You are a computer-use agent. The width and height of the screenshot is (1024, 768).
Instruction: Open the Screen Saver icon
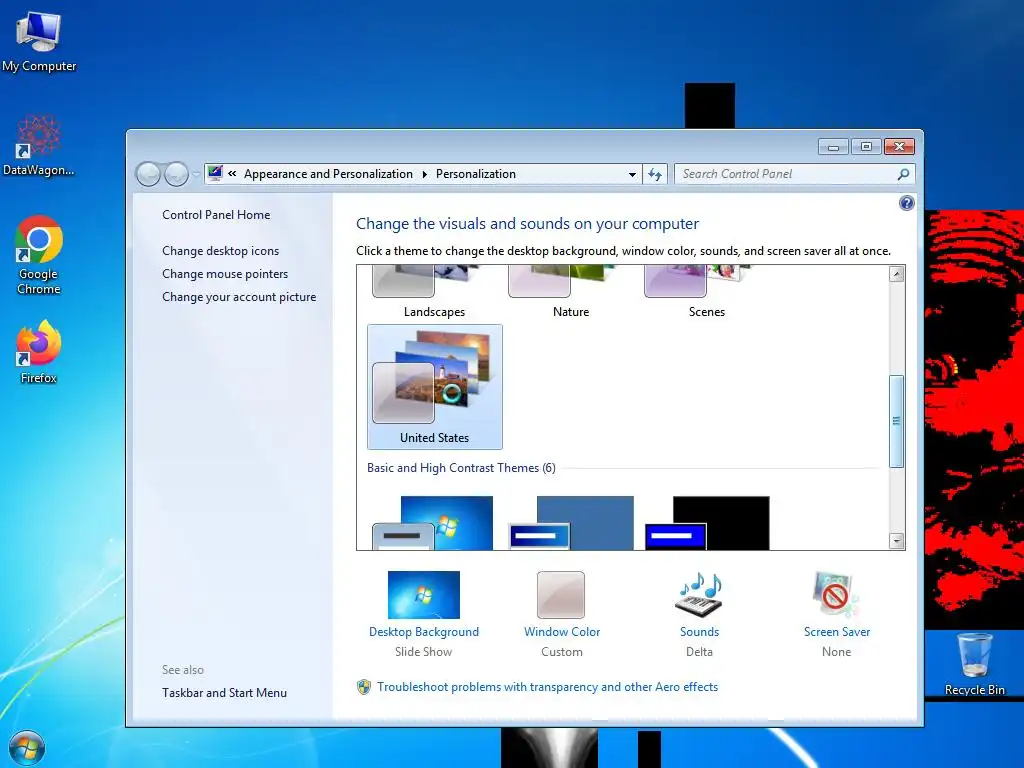tap(836, 595)
